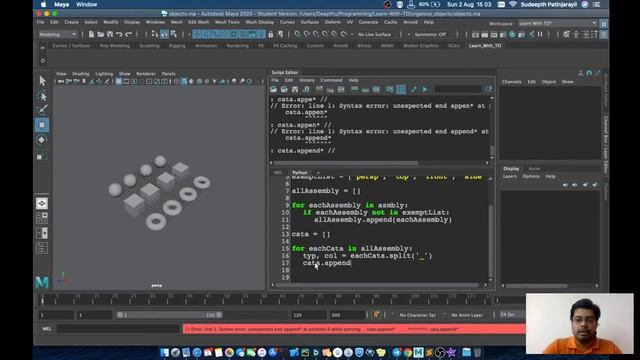Open Finder from the macOS Dock
This screenshot has height=360, width=640.
pyautogui.click(x=164, y=352)
